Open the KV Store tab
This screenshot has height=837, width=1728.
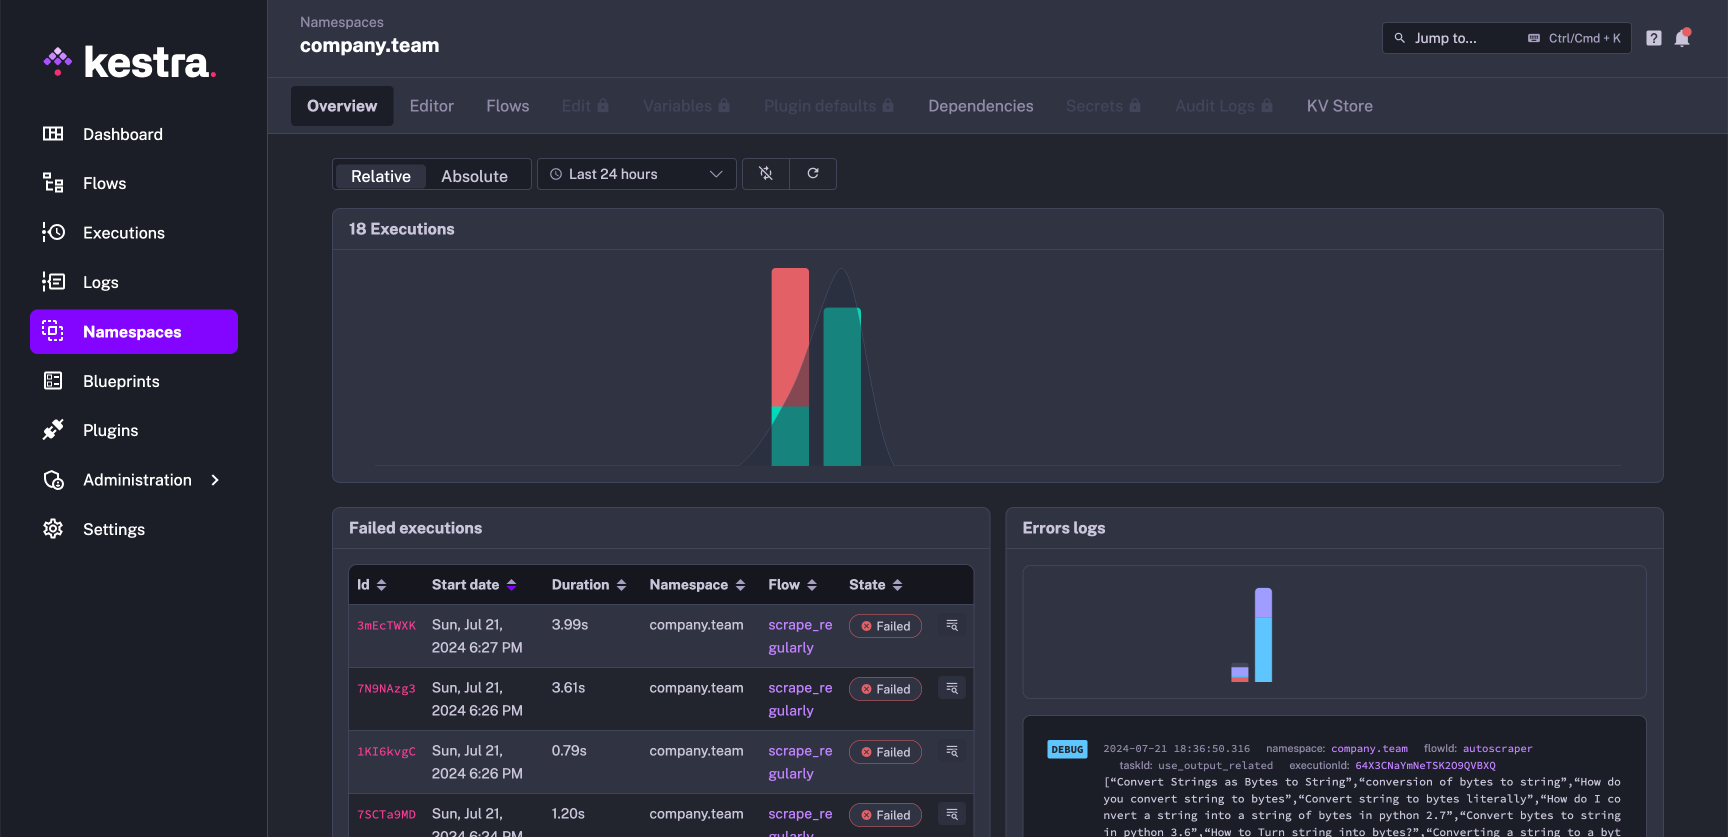(1339, 106)
